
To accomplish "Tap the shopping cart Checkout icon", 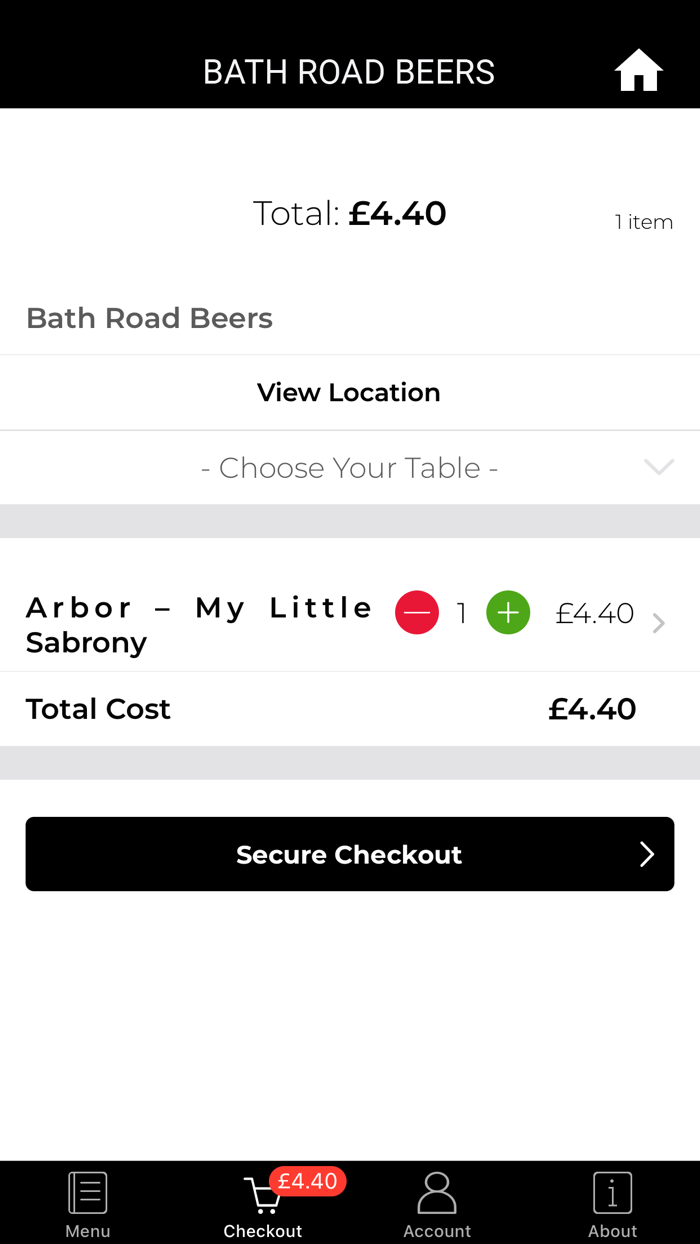I will click(262, 1195).
